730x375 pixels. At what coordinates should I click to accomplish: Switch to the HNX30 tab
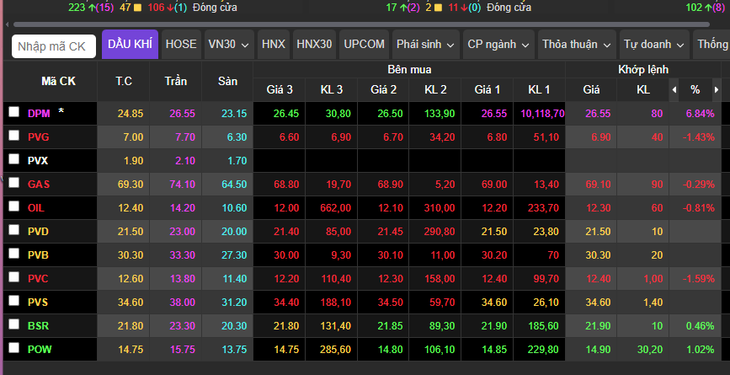pos(314,45)
